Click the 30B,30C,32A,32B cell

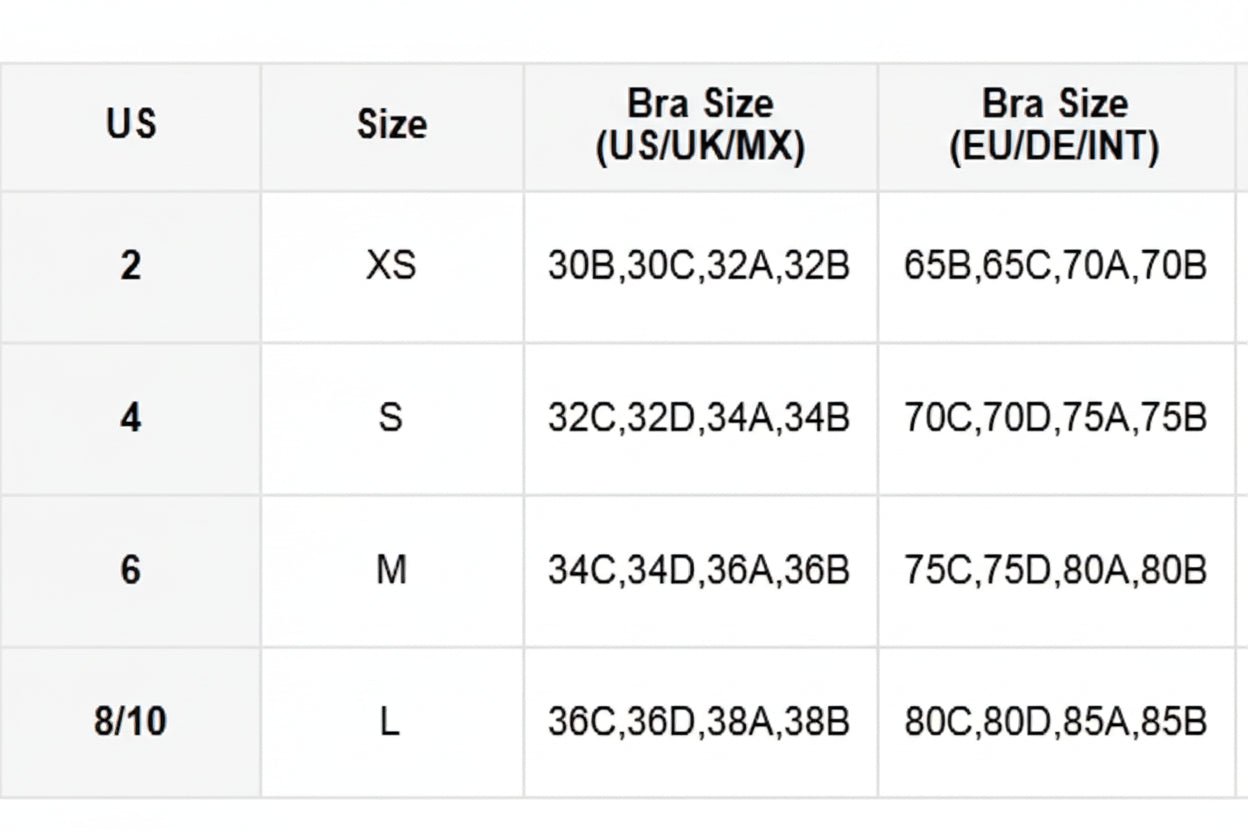(699, 266)
